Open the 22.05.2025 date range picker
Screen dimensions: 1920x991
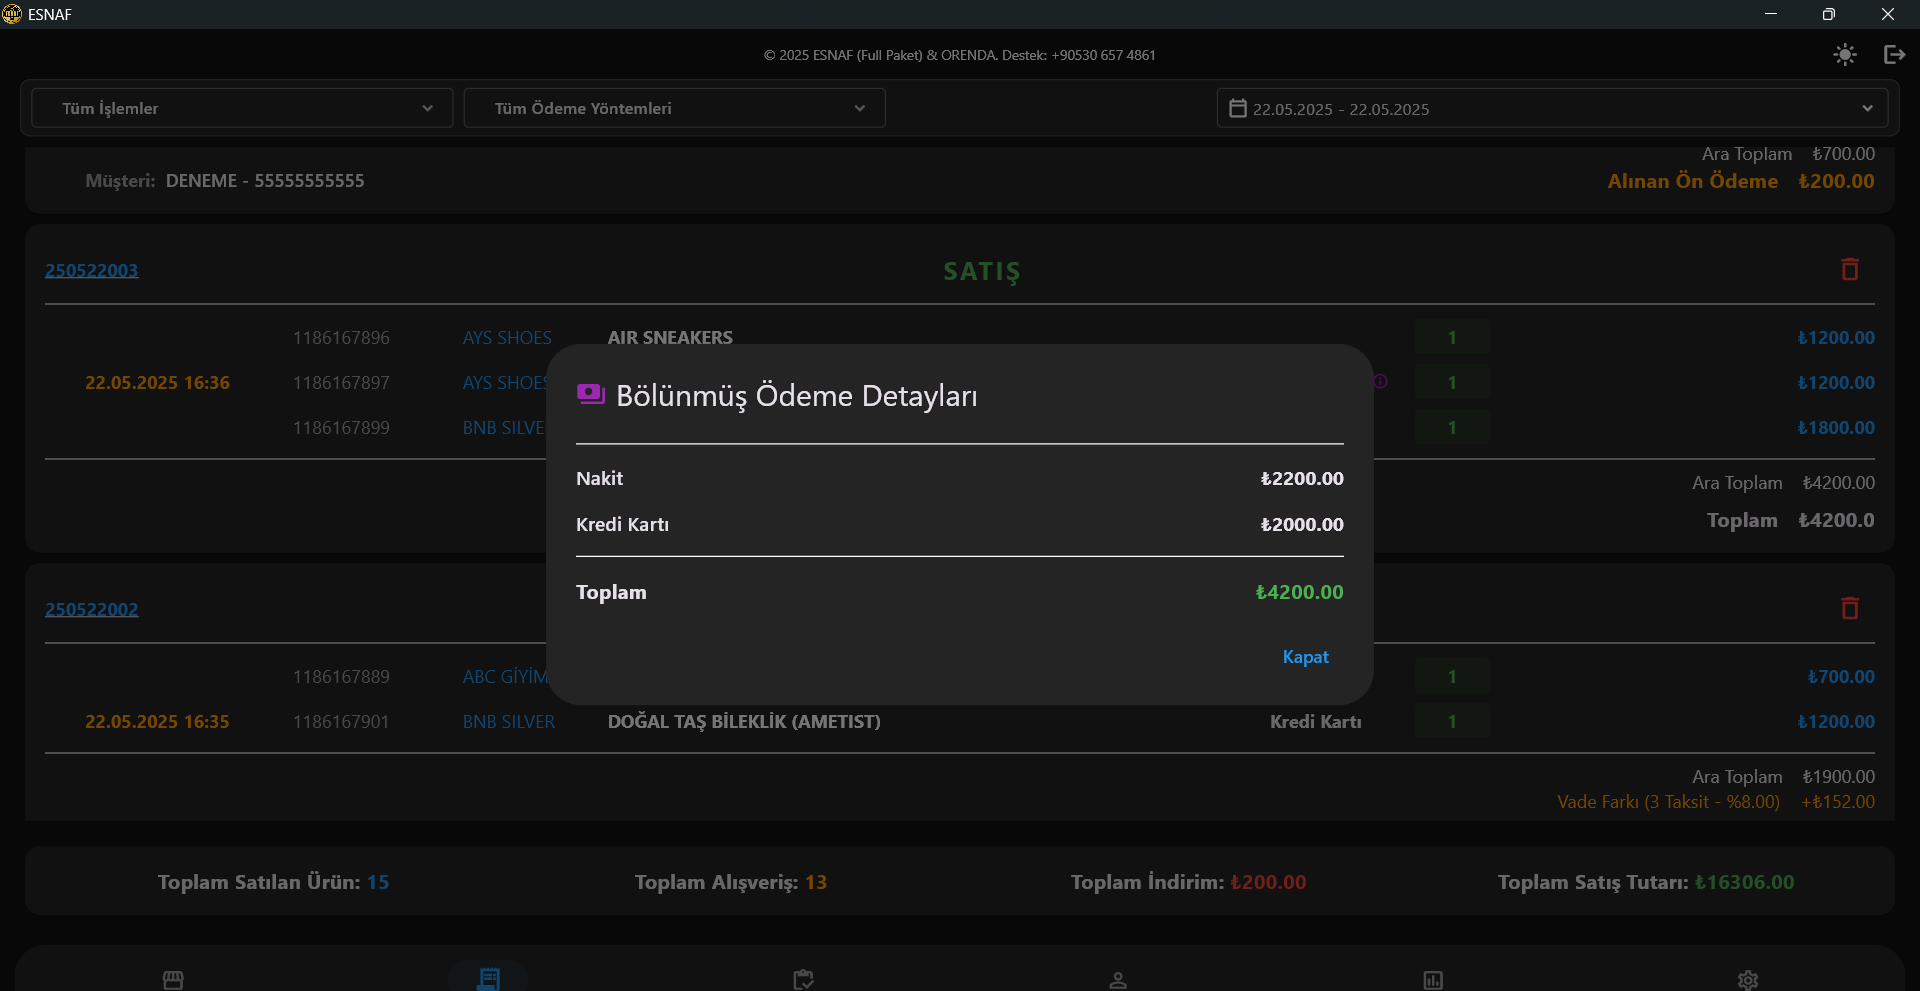(x=1551, y=108)
